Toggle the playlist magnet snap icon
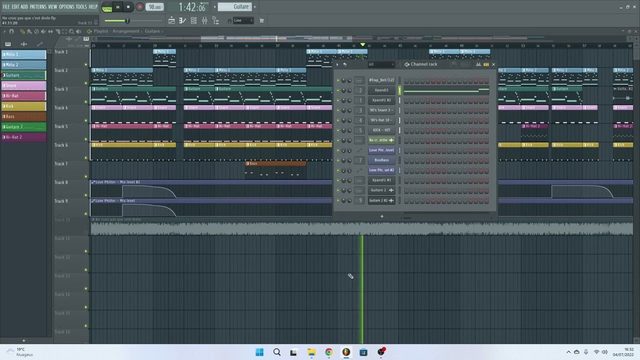Image resolution: width=640 pixels, height=360 pixels. (11, 31)
